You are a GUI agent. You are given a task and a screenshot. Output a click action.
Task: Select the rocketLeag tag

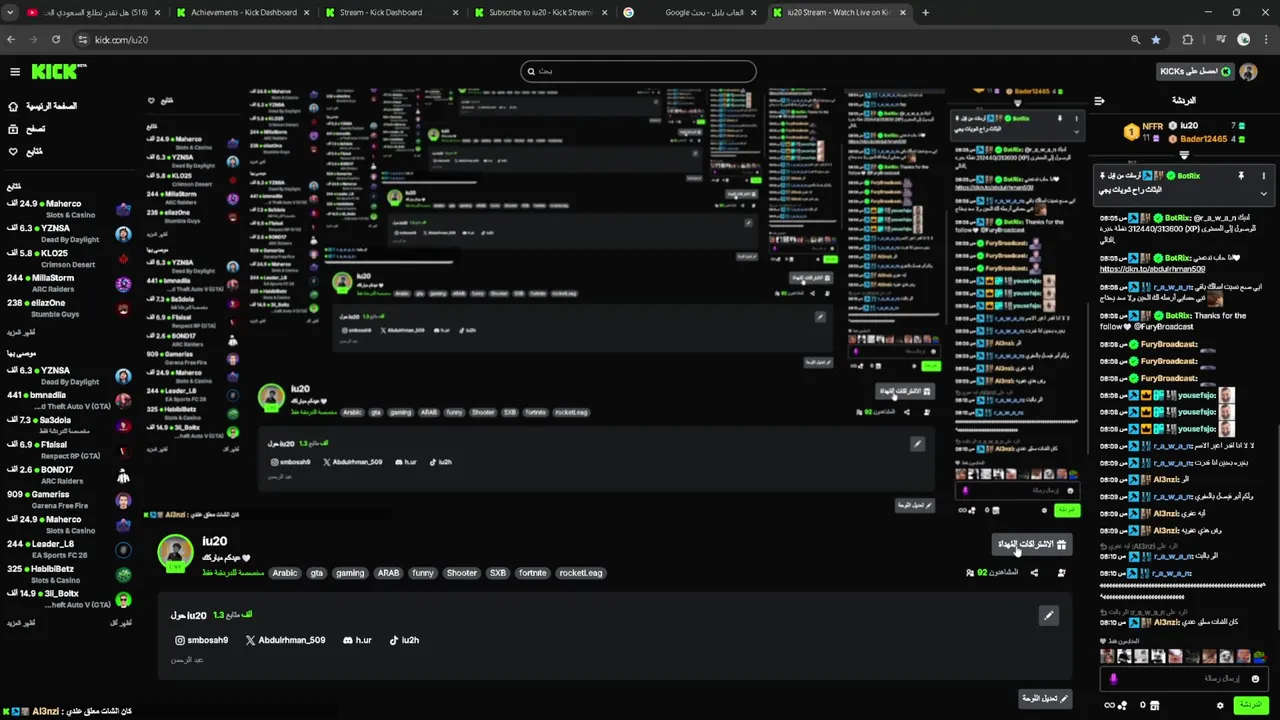coord(581,573)
